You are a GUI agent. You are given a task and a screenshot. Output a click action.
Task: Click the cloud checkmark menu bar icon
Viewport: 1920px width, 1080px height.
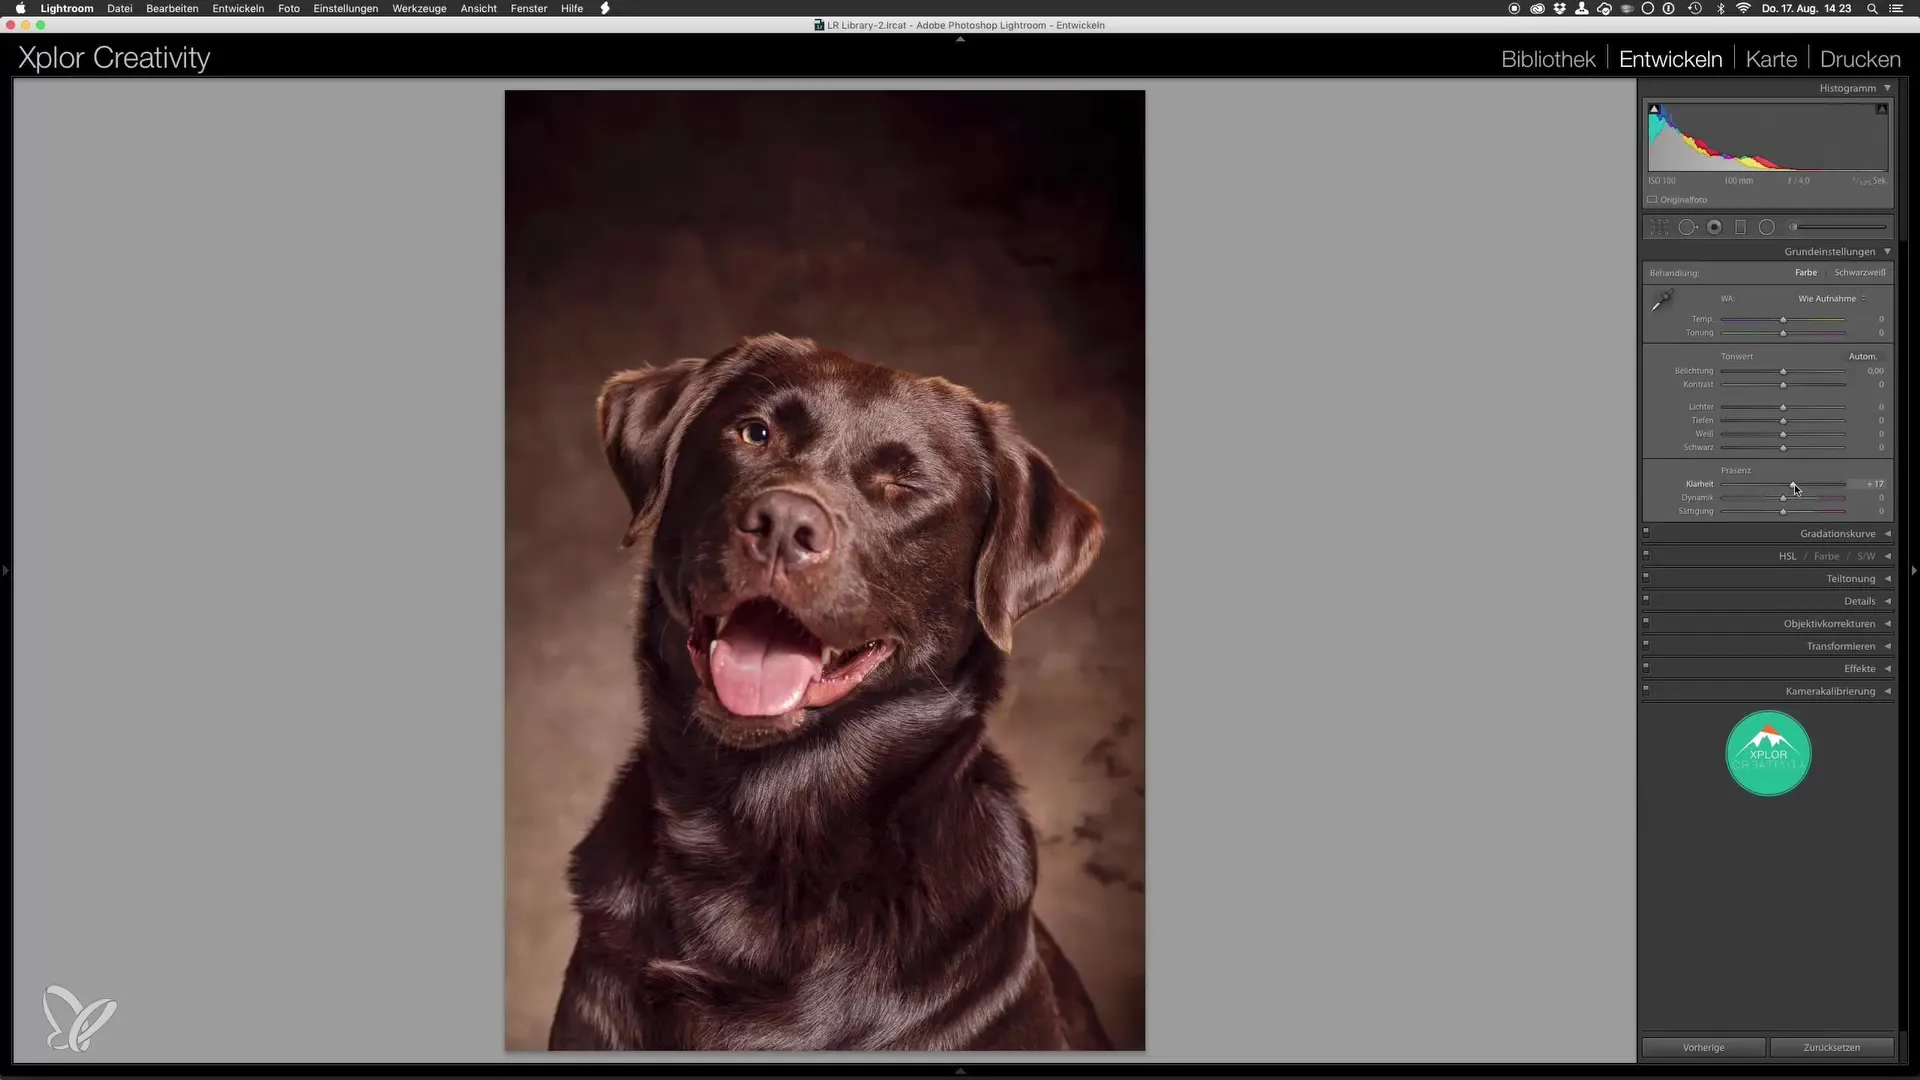pyautogui.click(x=1605, y=8)
